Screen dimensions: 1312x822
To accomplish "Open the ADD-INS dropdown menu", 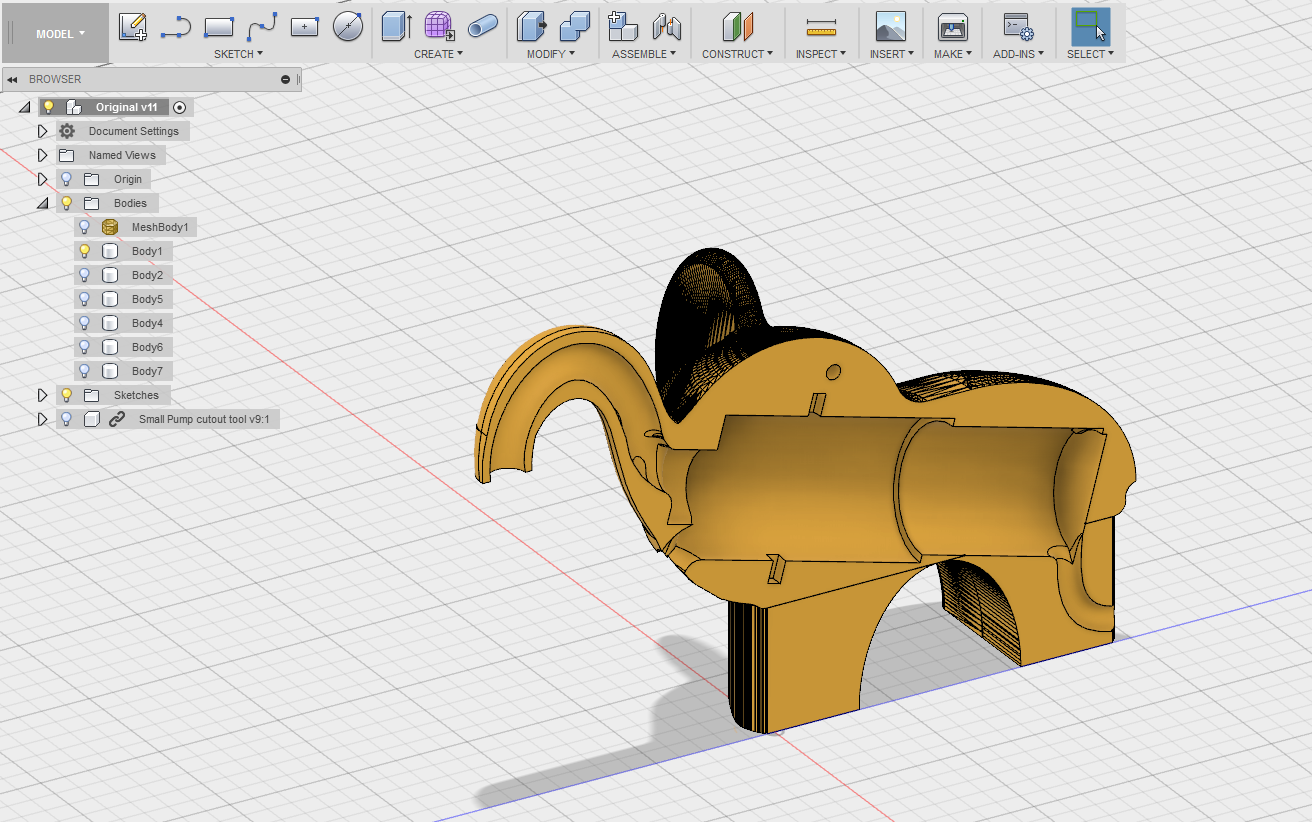I will [x=1018, y=54].
